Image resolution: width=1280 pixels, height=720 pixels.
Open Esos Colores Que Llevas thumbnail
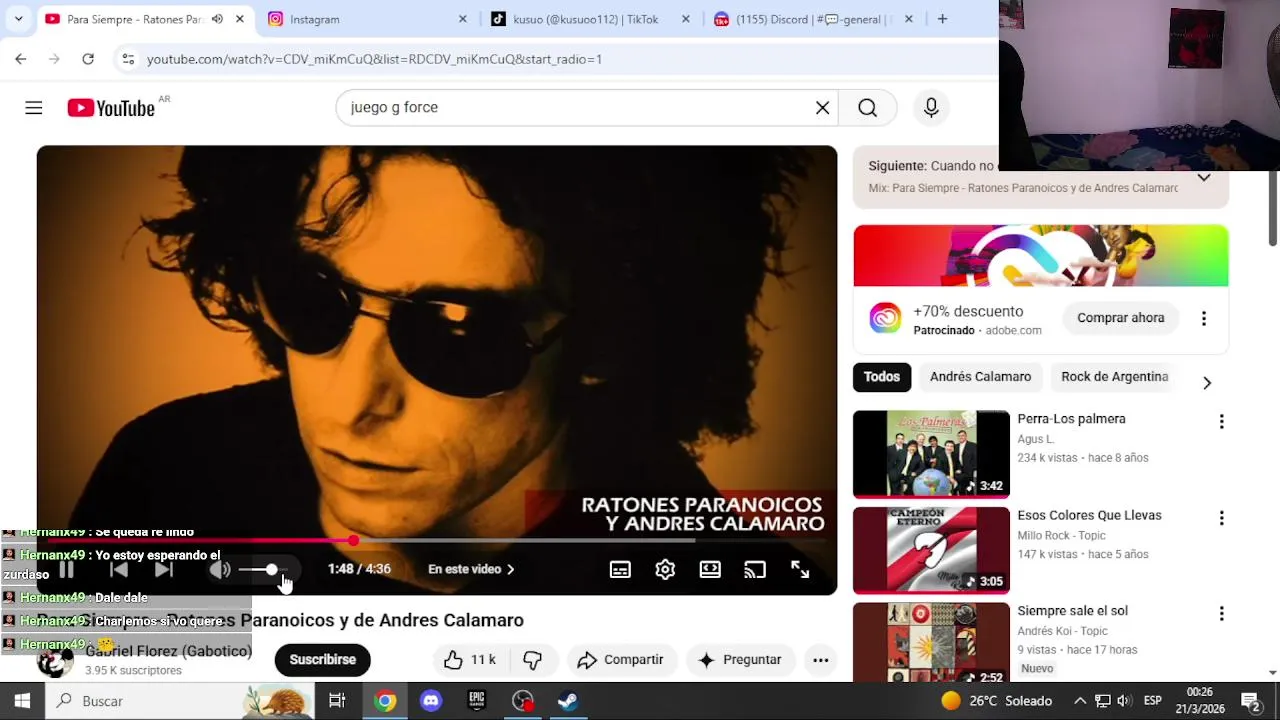click(931, 550)
